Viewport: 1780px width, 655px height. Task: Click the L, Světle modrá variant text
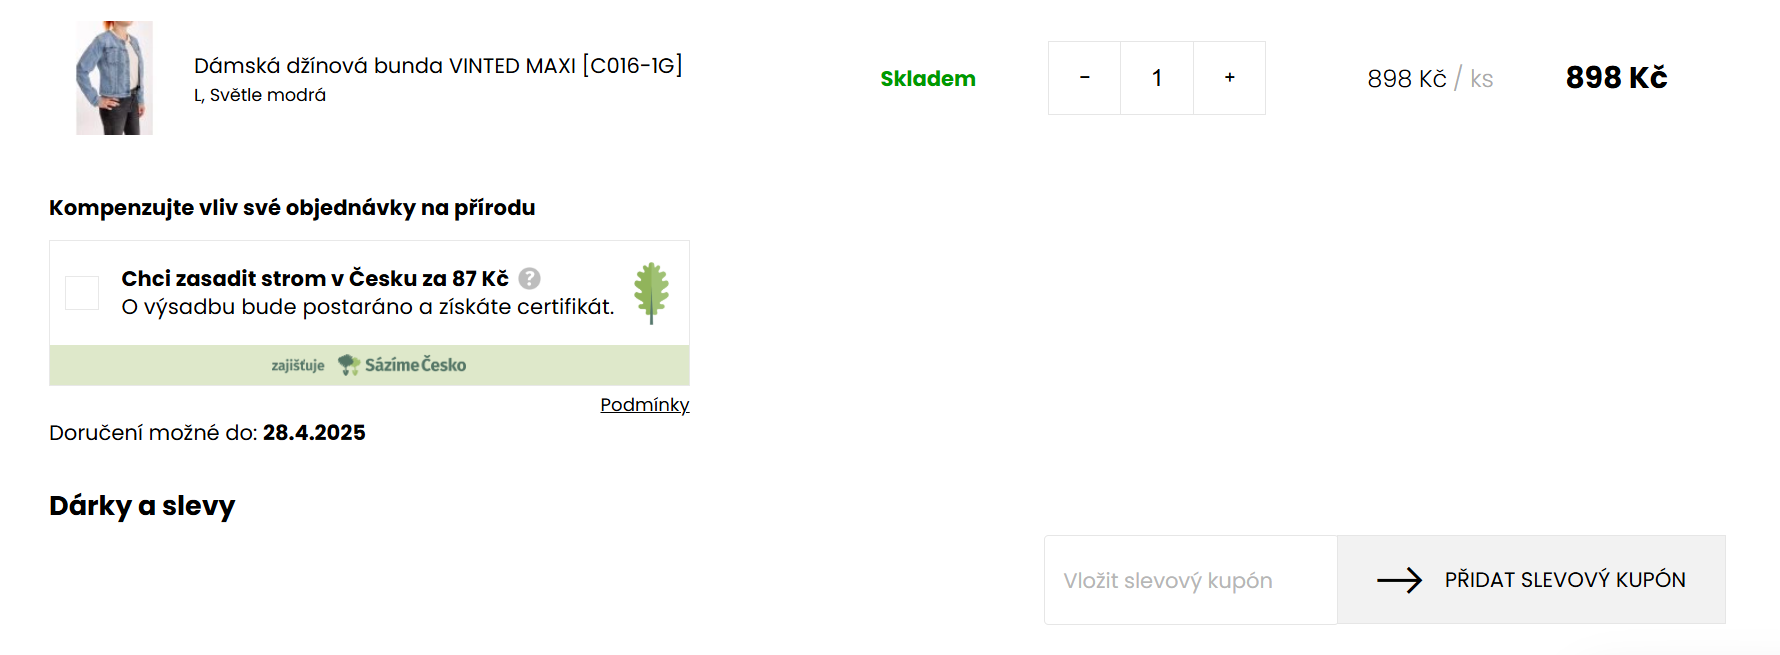point(260,95)
